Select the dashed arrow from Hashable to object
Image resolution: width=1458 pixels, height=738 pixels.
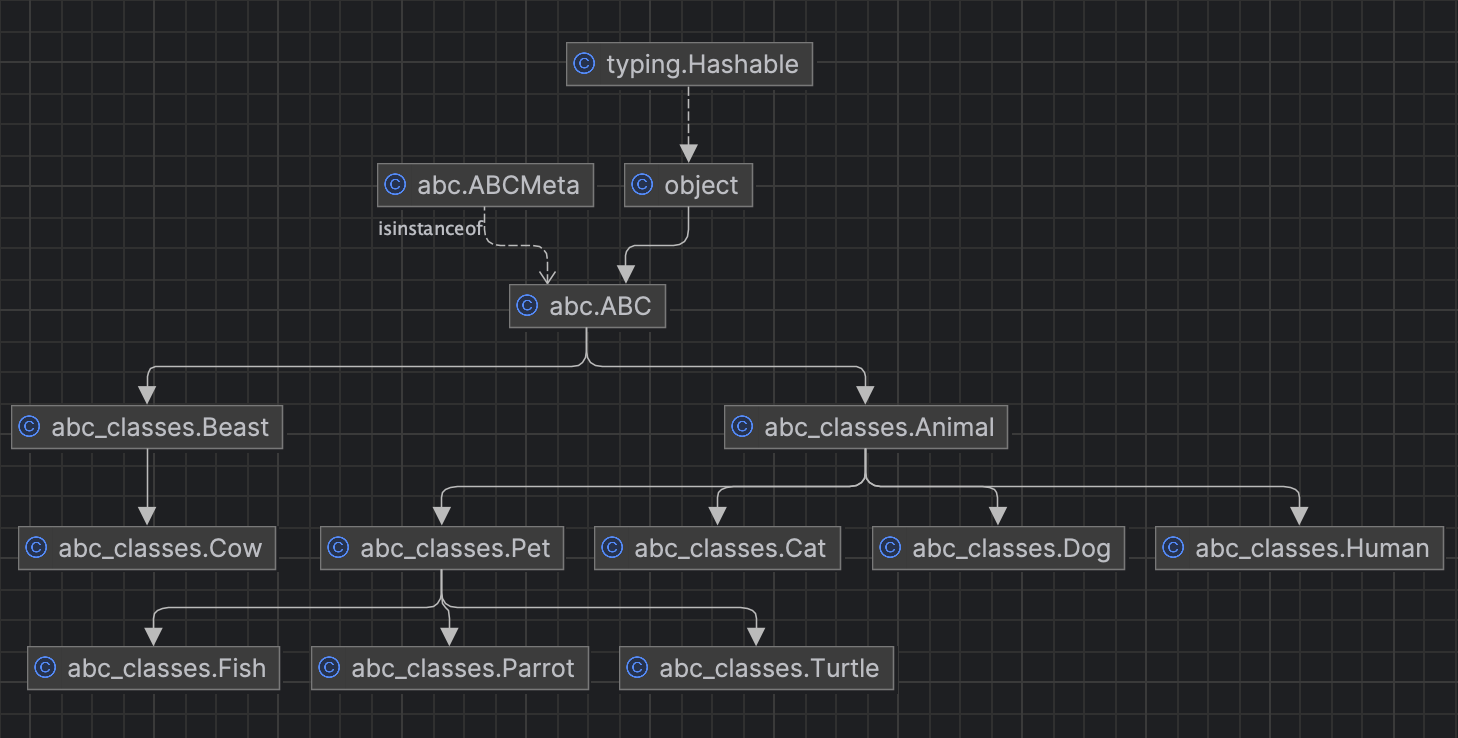[688, 122]
